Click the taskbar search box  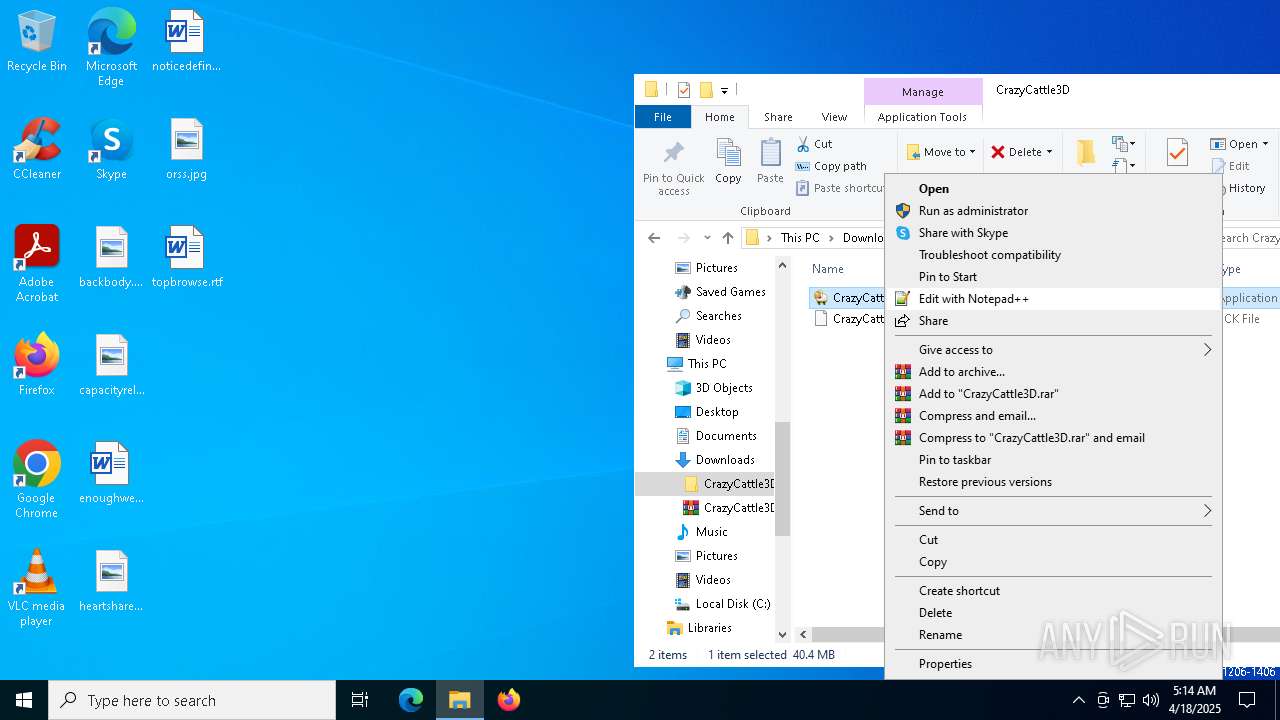point(192,700)
